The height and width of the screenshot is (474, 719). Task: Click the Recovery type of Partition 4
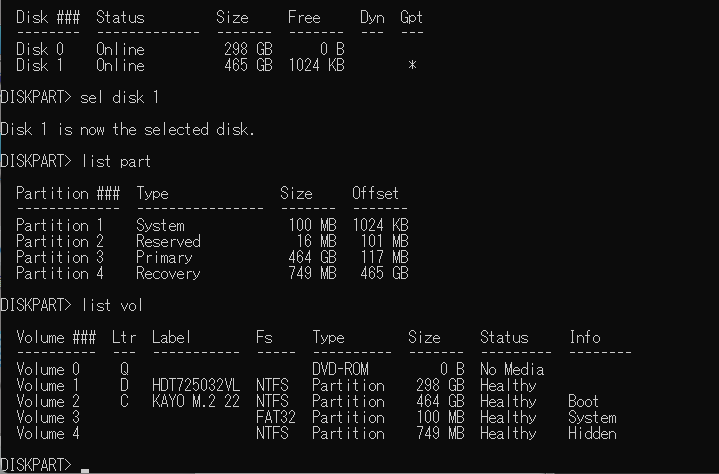point(168,274)
